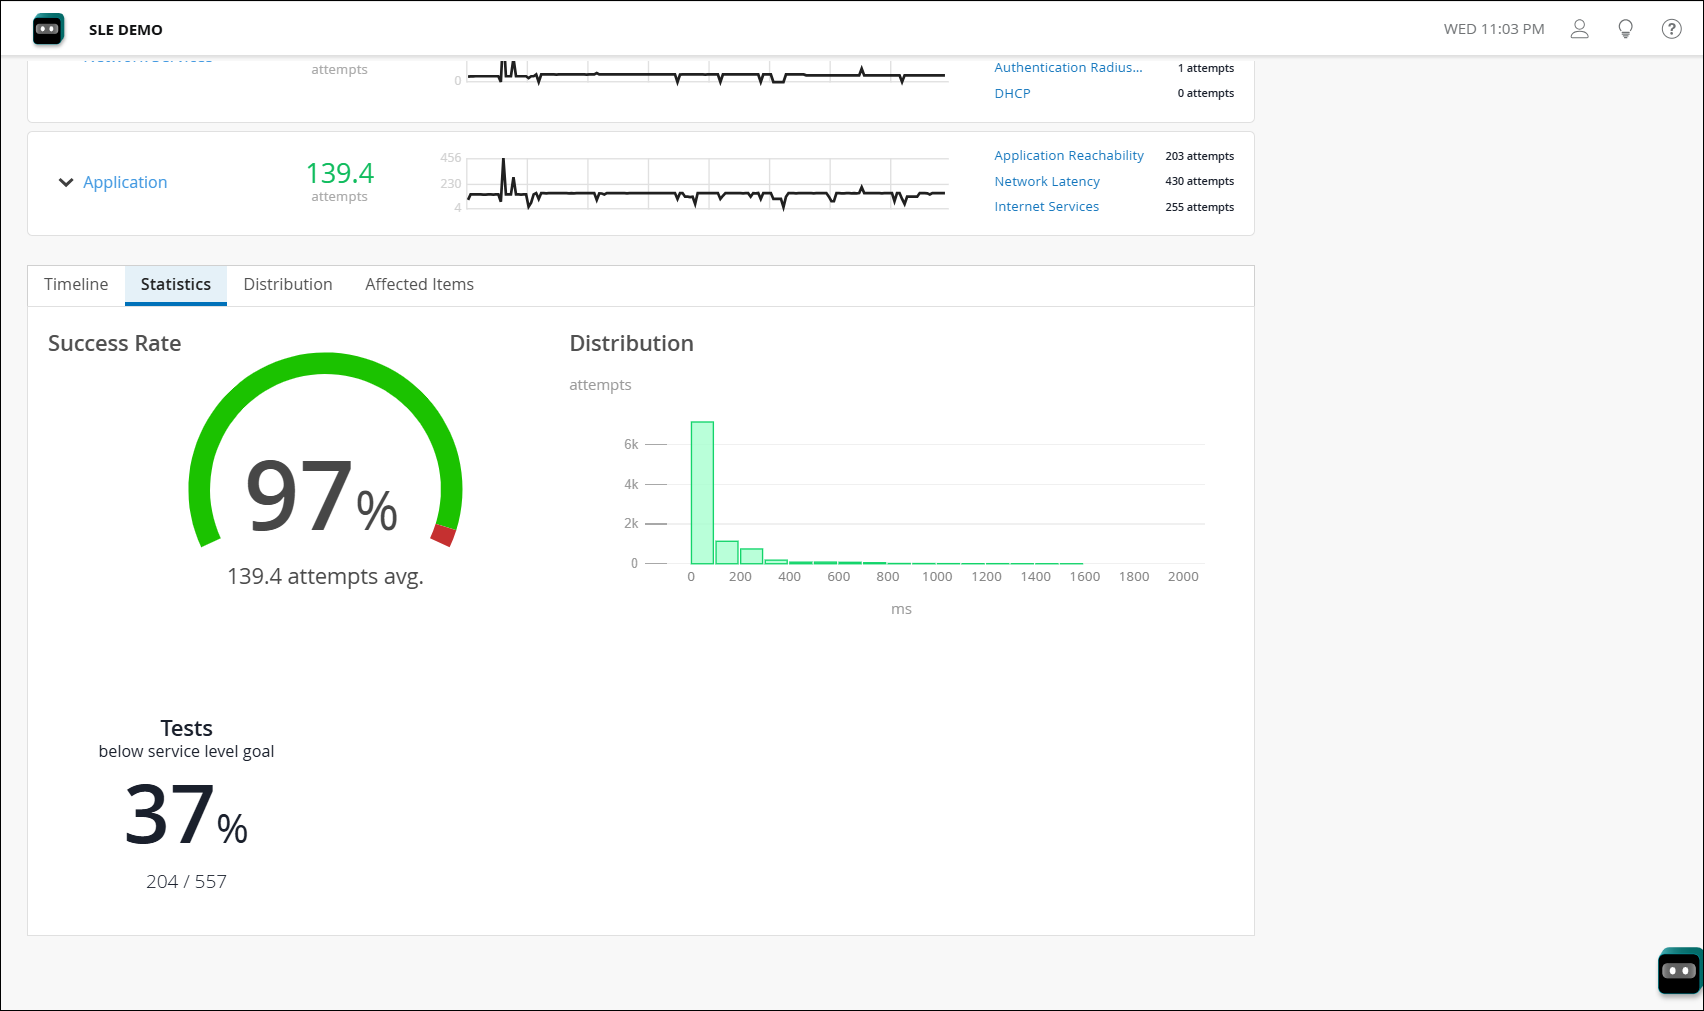Screen dimensions: 1704x1011
Task: Collapse the Application SLE section
Action: tap(66, 182)
